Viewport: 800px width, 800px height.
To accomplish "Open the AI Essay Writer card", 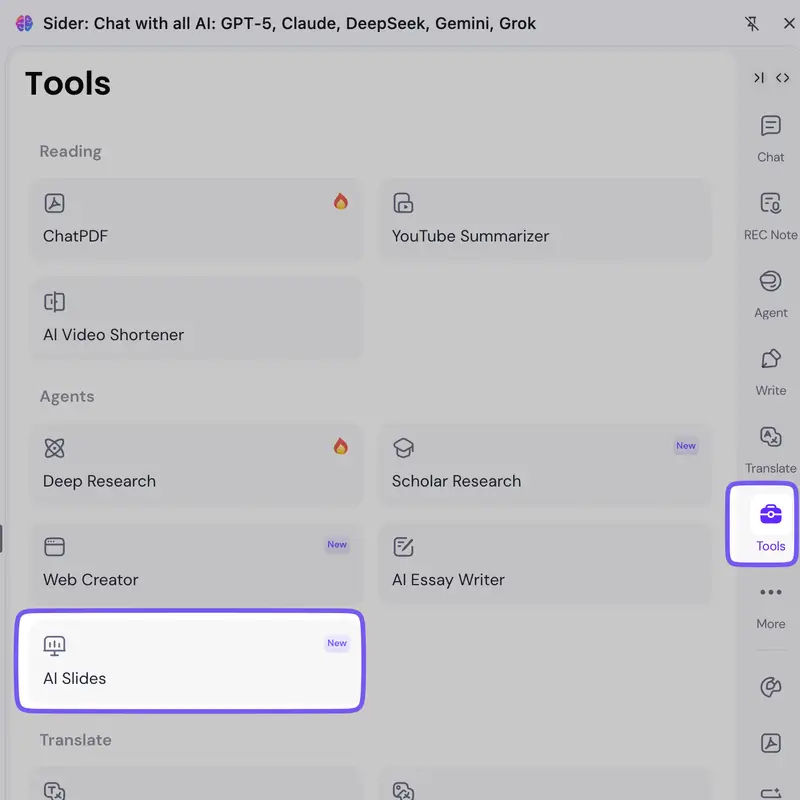I will (x=544, y=563).
